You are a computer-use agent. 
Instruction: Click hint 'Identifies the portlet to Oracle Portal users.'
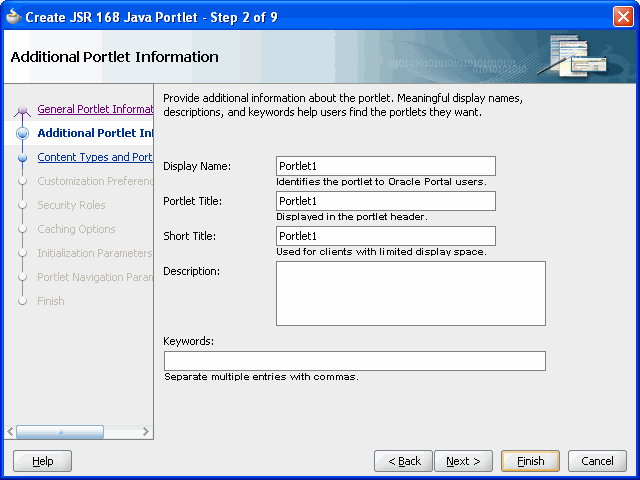[x=381, y=182]
